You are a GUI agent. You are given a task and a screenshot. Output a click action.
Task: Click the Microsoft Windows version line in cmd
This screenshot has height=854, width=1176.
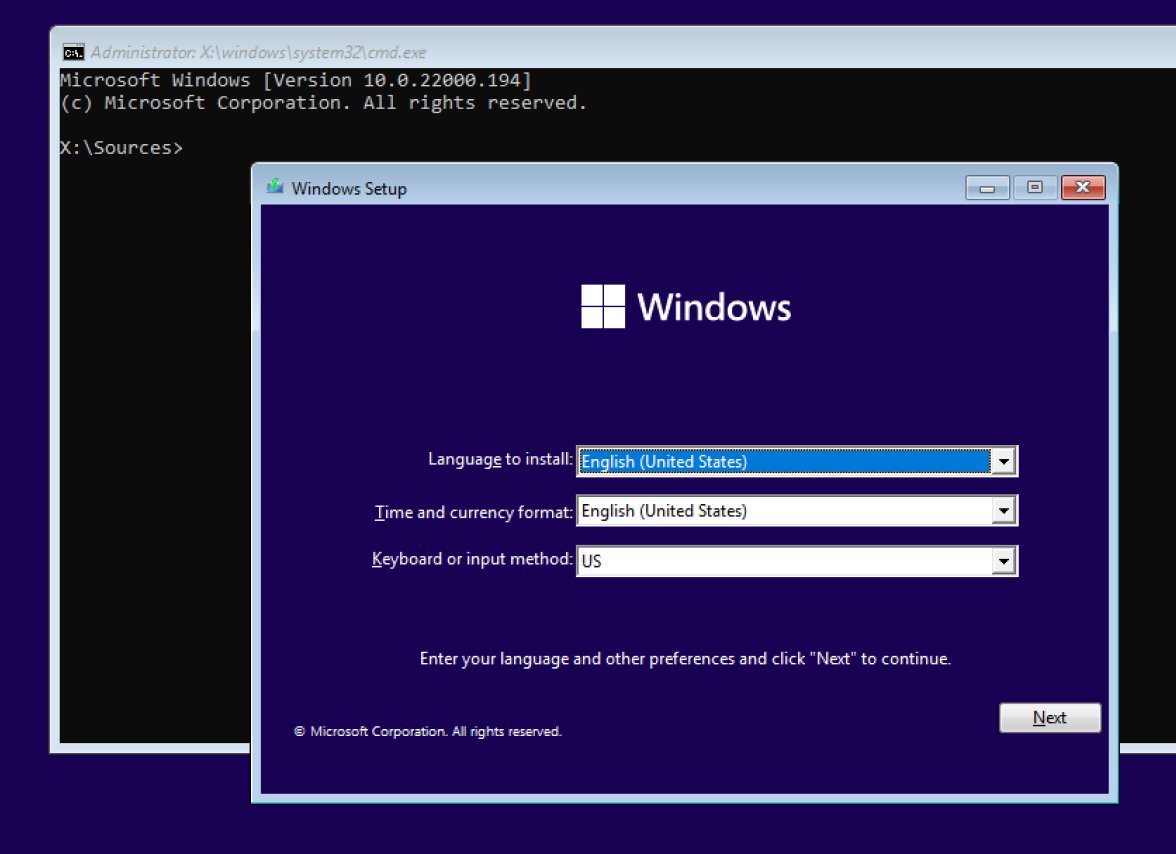pos(296,80)
